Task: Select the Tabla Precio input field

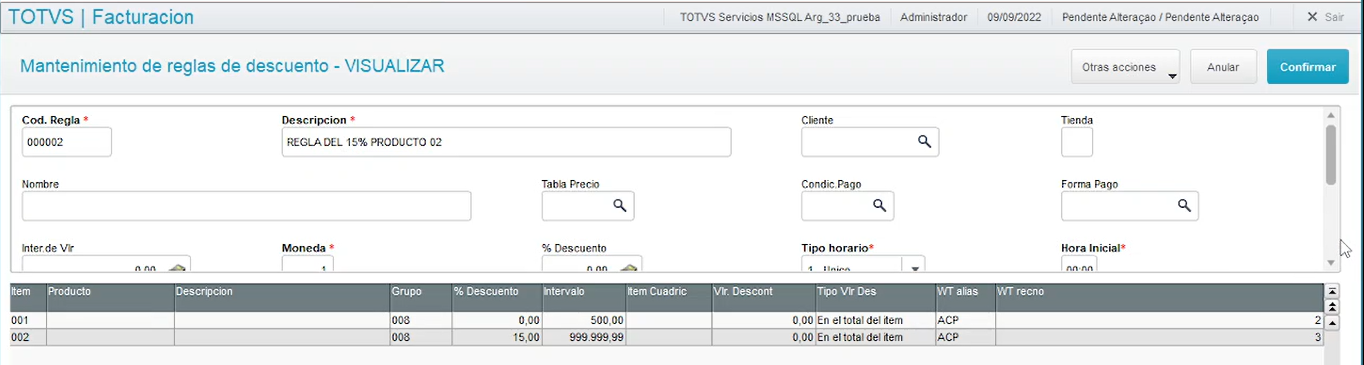Action: click(x=588, y=206)
